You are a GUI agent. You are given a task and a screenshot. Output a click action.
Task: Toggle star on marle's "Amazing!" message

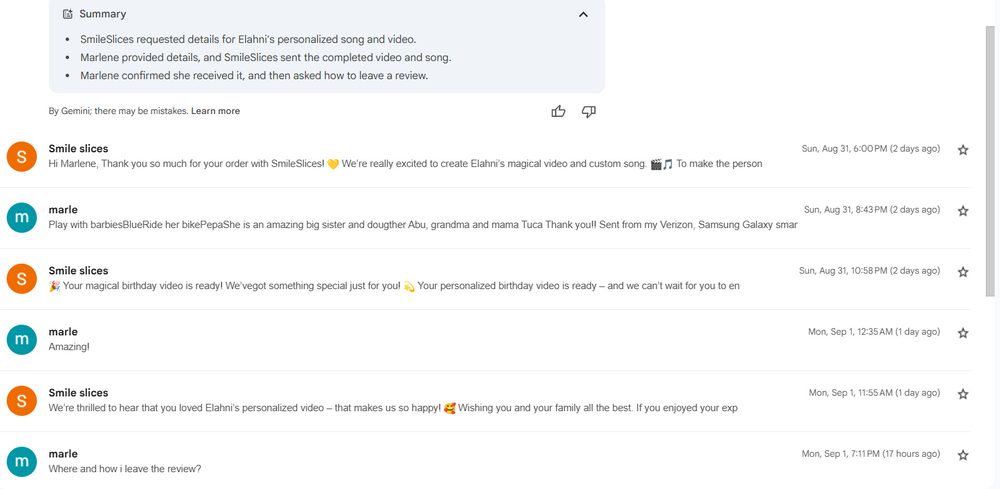point(963,333)
